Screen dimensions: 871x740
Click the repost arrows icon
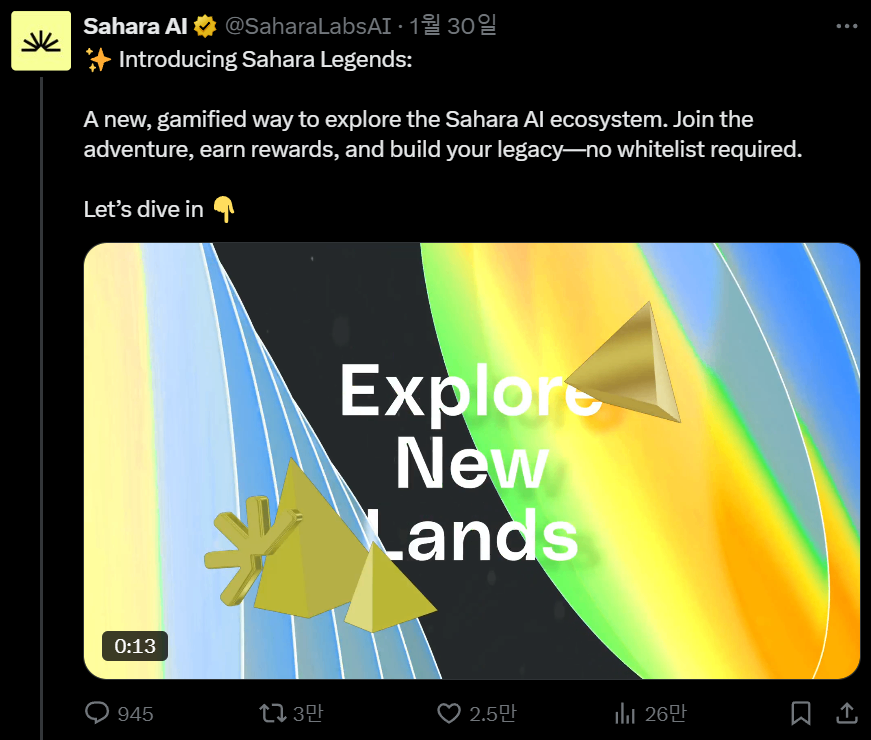point(273,713)
